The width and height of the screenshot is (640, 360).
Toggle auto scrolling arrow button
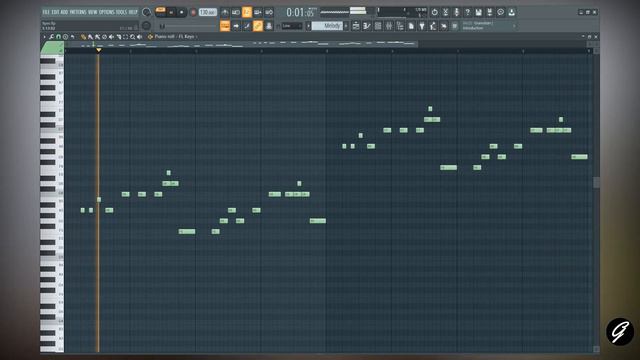point(236,26)
